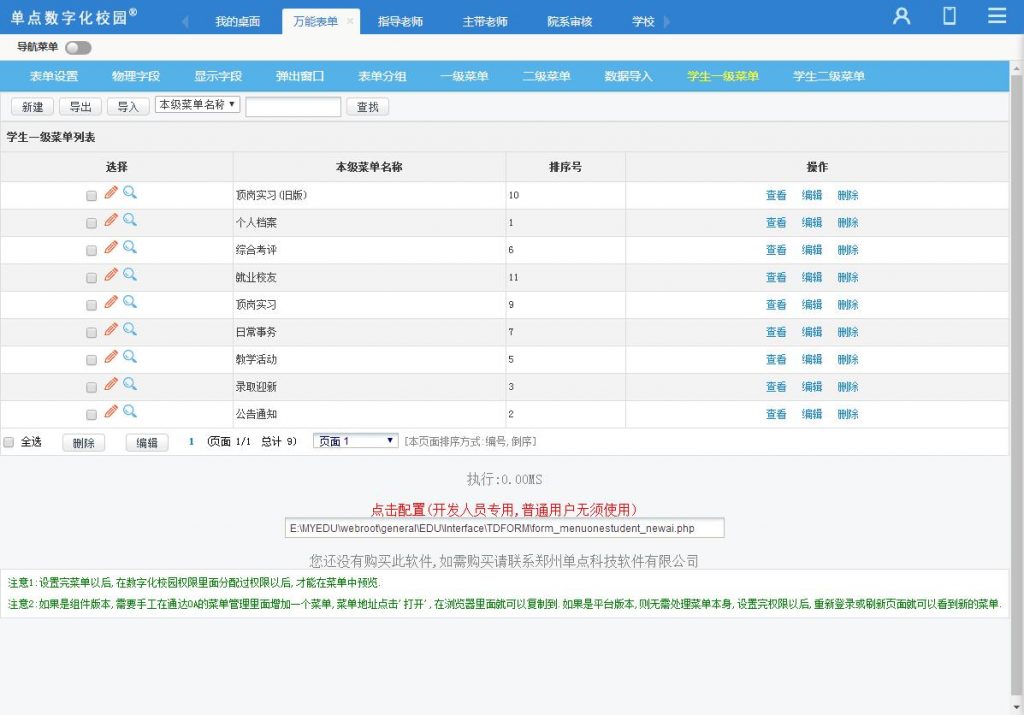Click page number 1 pagination link
The height and width of the screenshot is (715, 1024).
191,442
